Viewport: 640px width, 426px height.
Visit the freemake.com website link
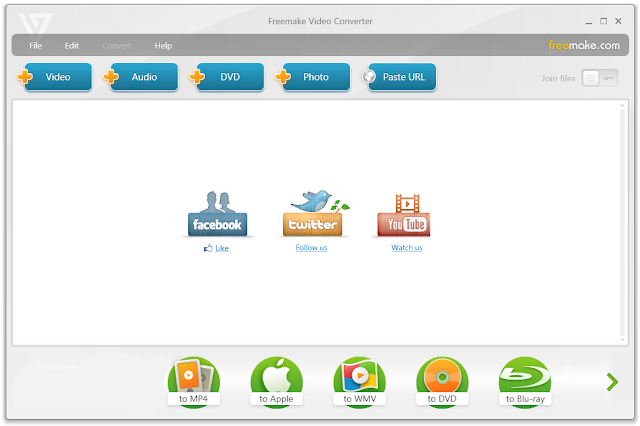click(584, 45)
